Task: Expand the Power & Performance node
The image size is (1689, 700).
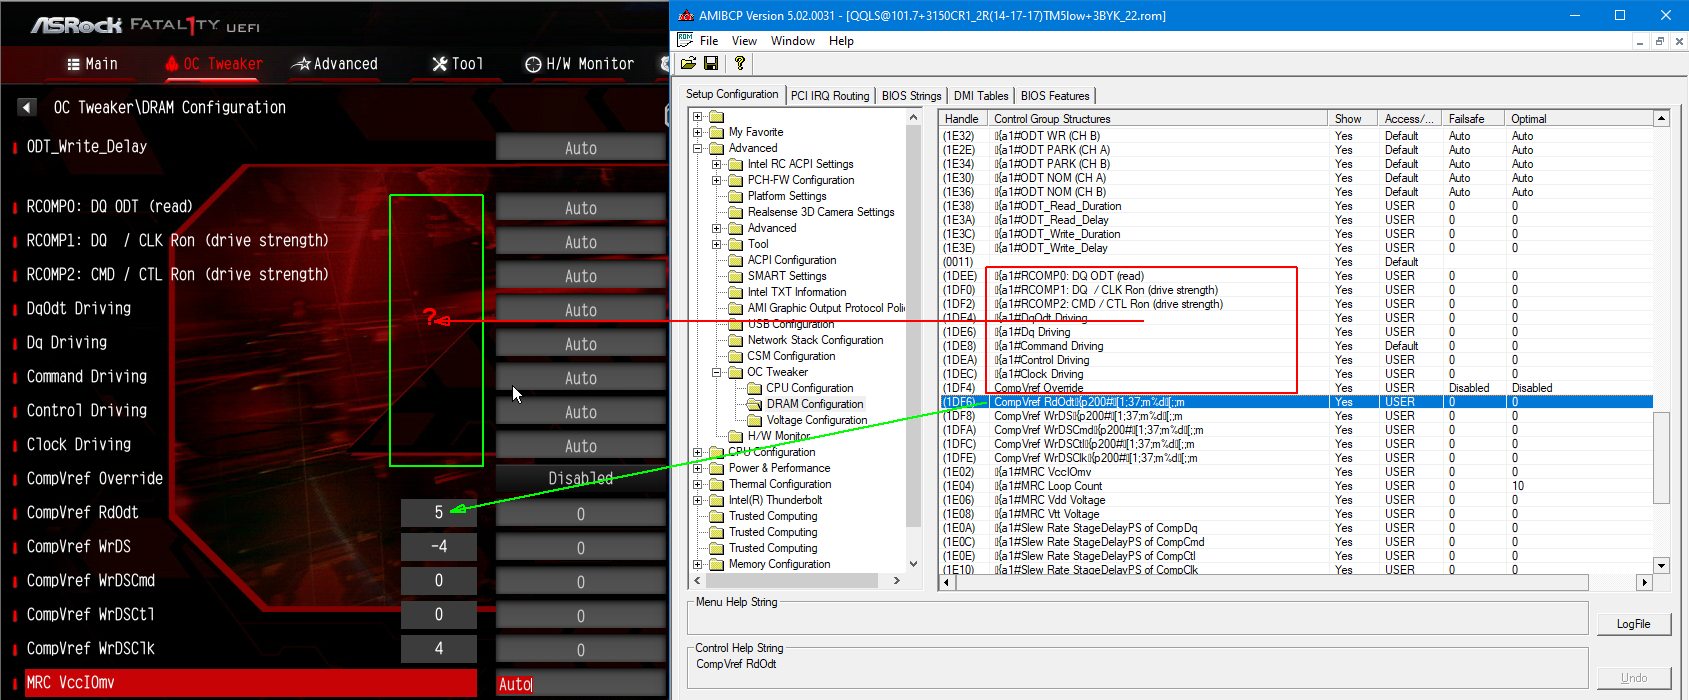Action: click(x=697, y=468)
